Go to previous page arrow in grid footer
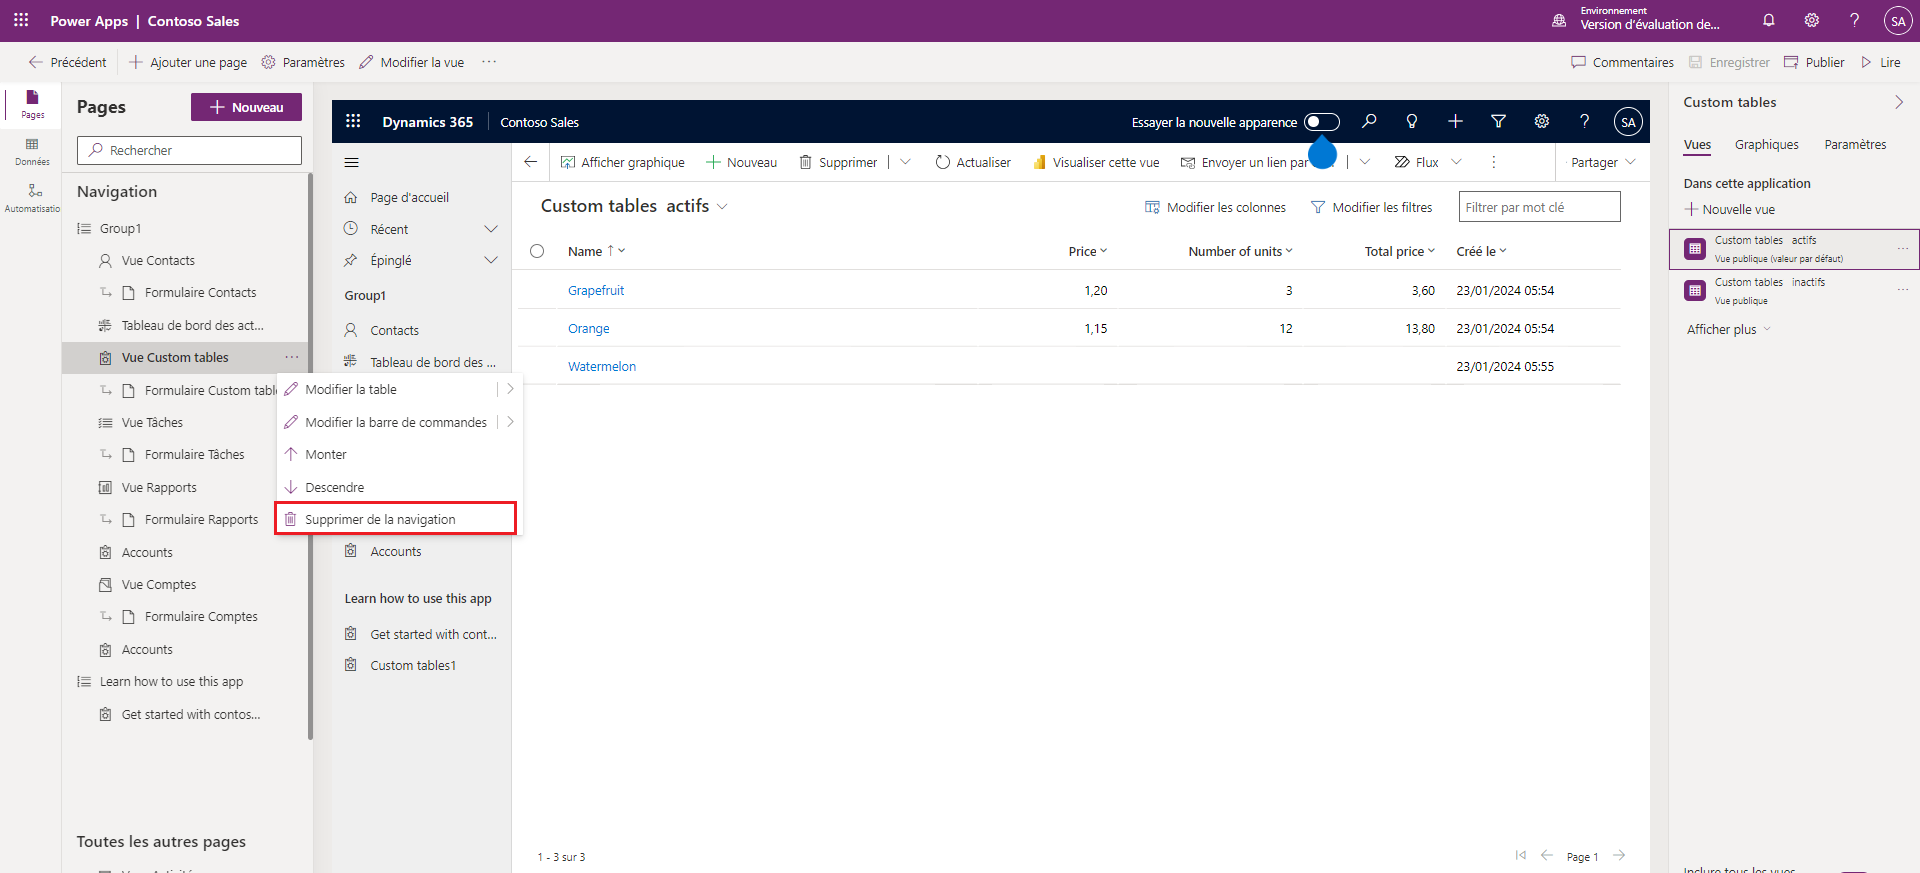1920x873 pixels. 1547,855
